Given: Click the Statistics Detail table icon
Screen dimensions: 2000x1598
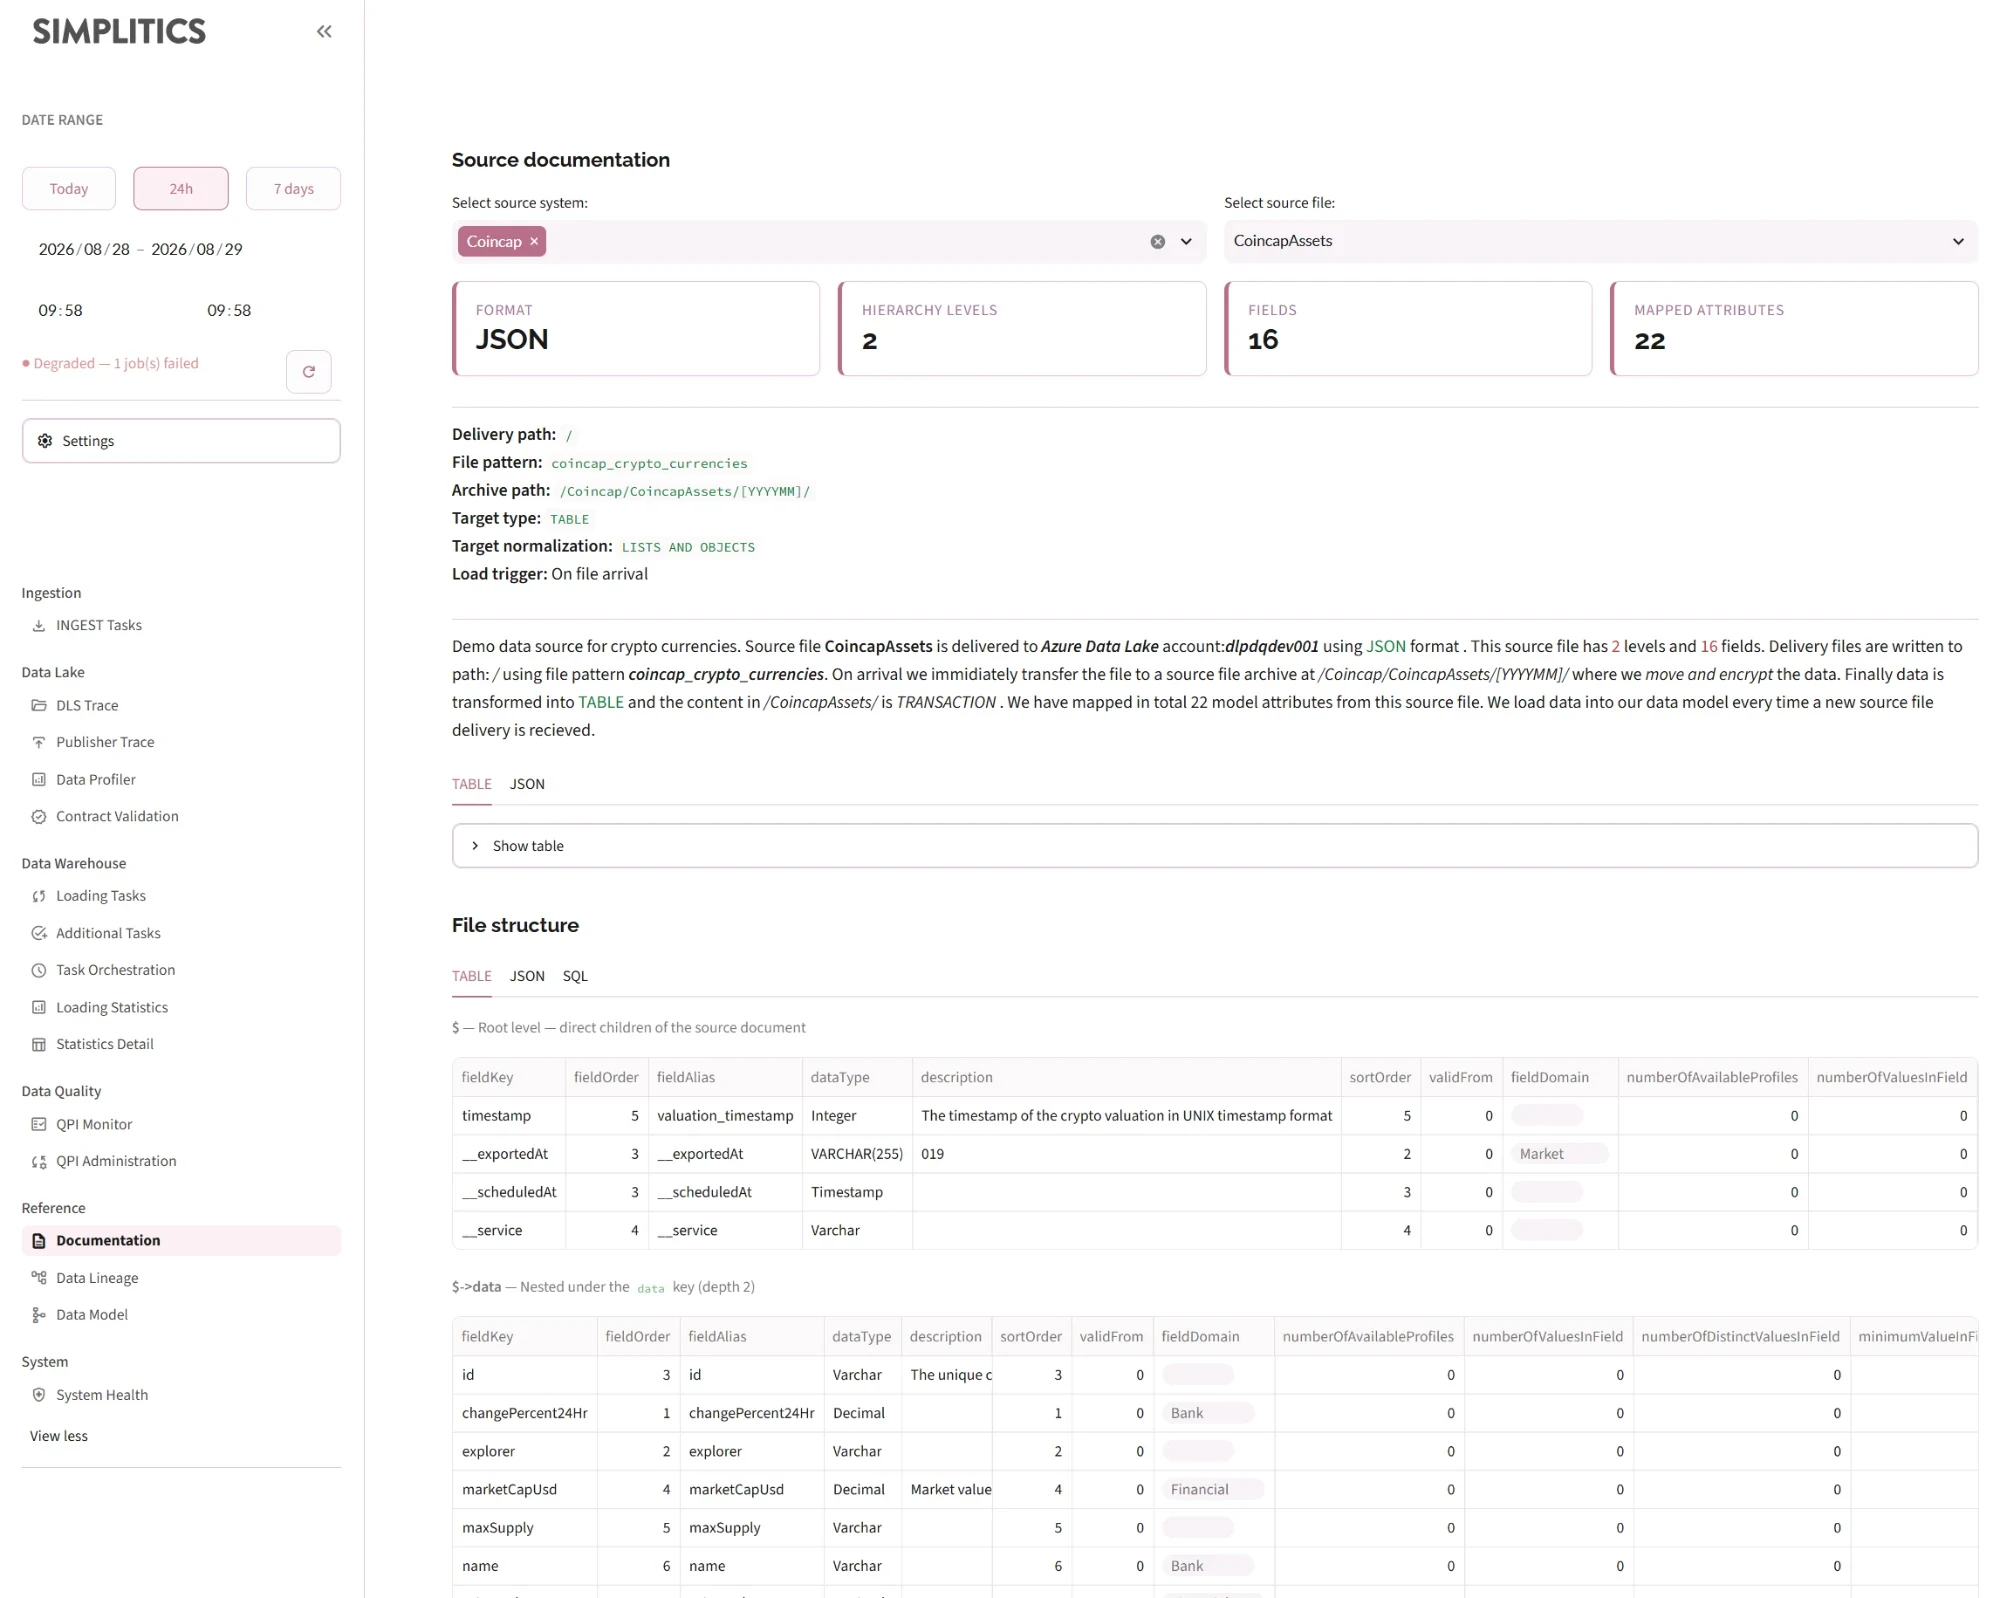Looking at the screenshot, I should (39, 1044).
